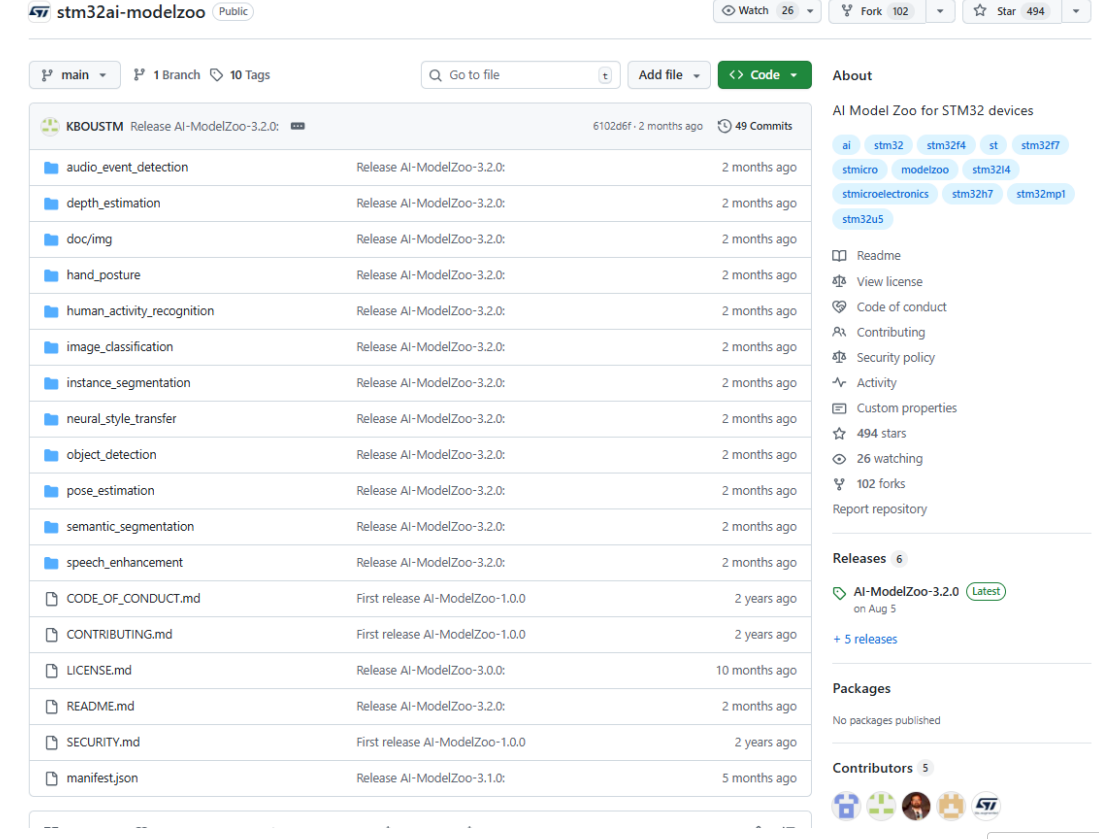
Task: Open the Readme book icon link
Action: pos(840,256)
